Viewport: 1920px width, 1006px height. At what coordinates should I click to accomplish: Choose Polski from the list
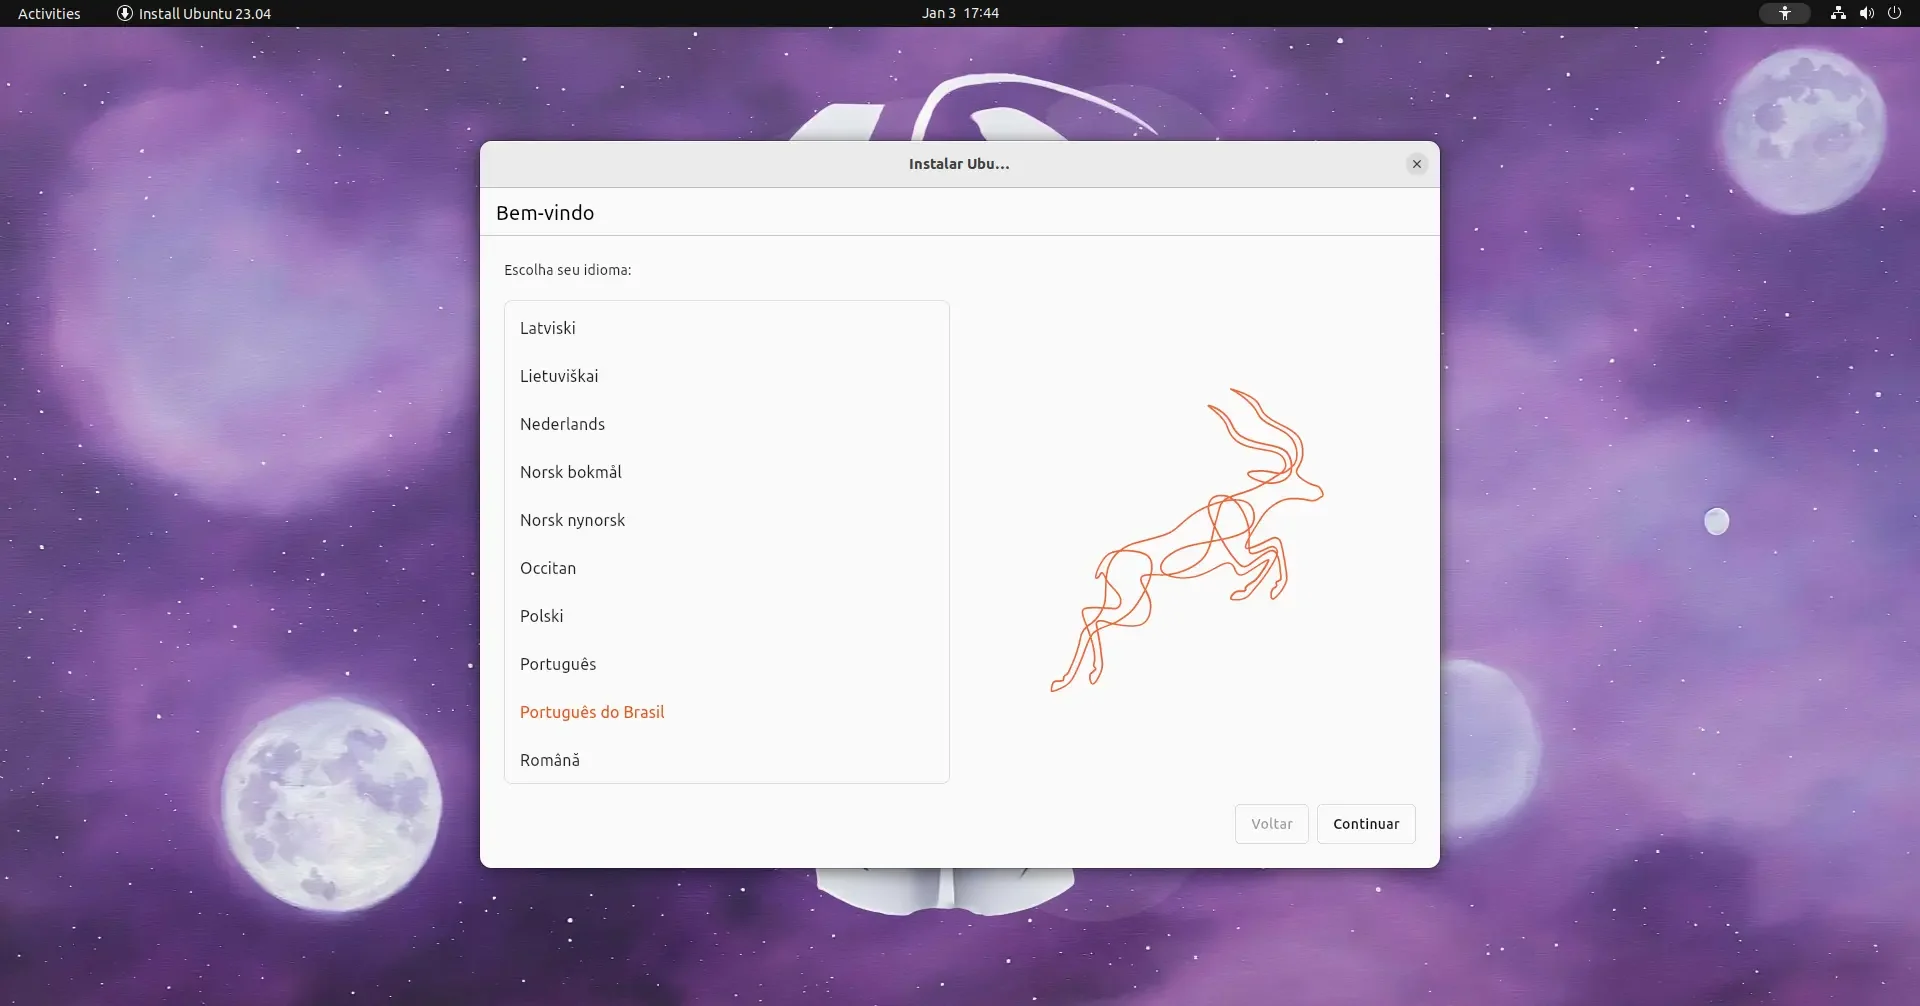[x=727, y=616]
